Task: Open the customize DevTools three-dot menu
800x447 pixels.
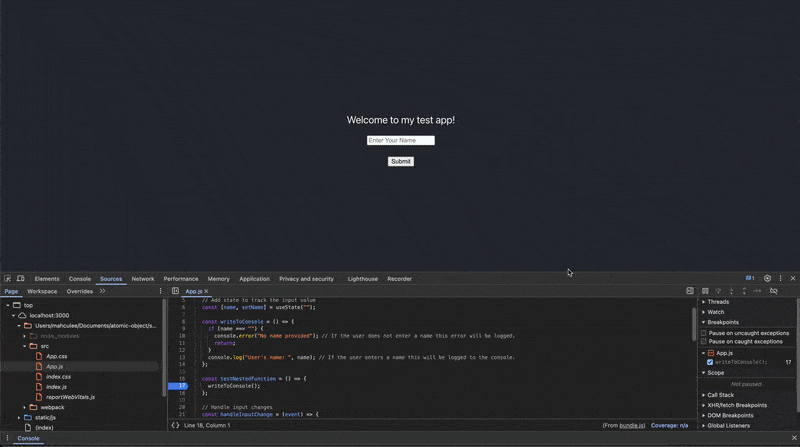Action: point(780,278)
